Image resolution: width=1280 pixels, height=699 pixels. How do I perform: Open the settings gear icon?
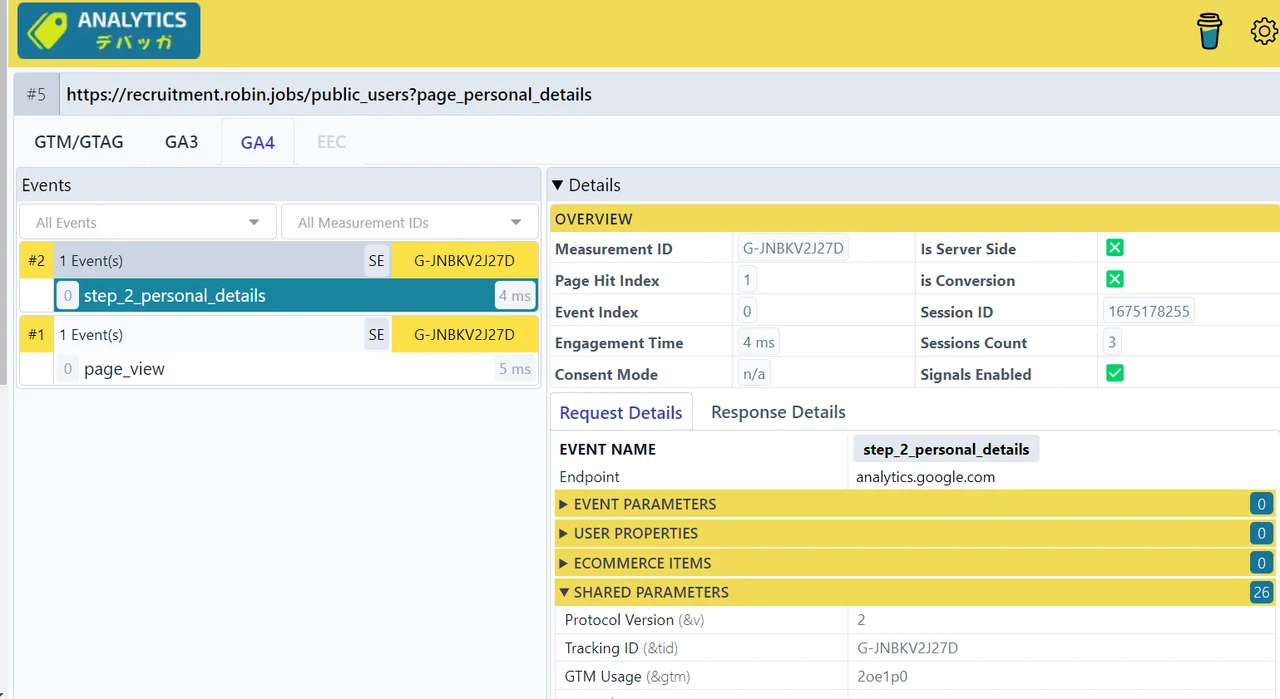[1264, 31]
